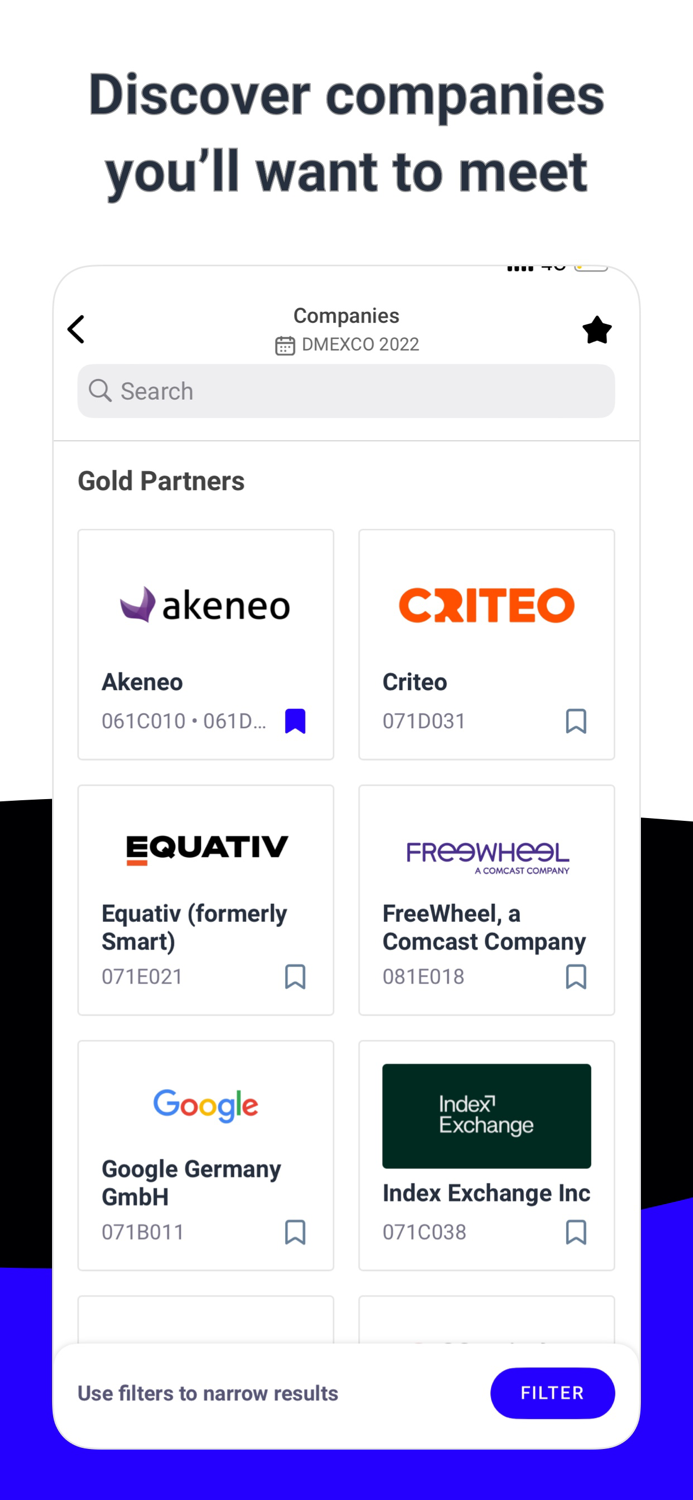The height and width of the screenshot is (1500, 693).
Task: Open Akeneo via its logo thumbnail
Action: (205, 605)
